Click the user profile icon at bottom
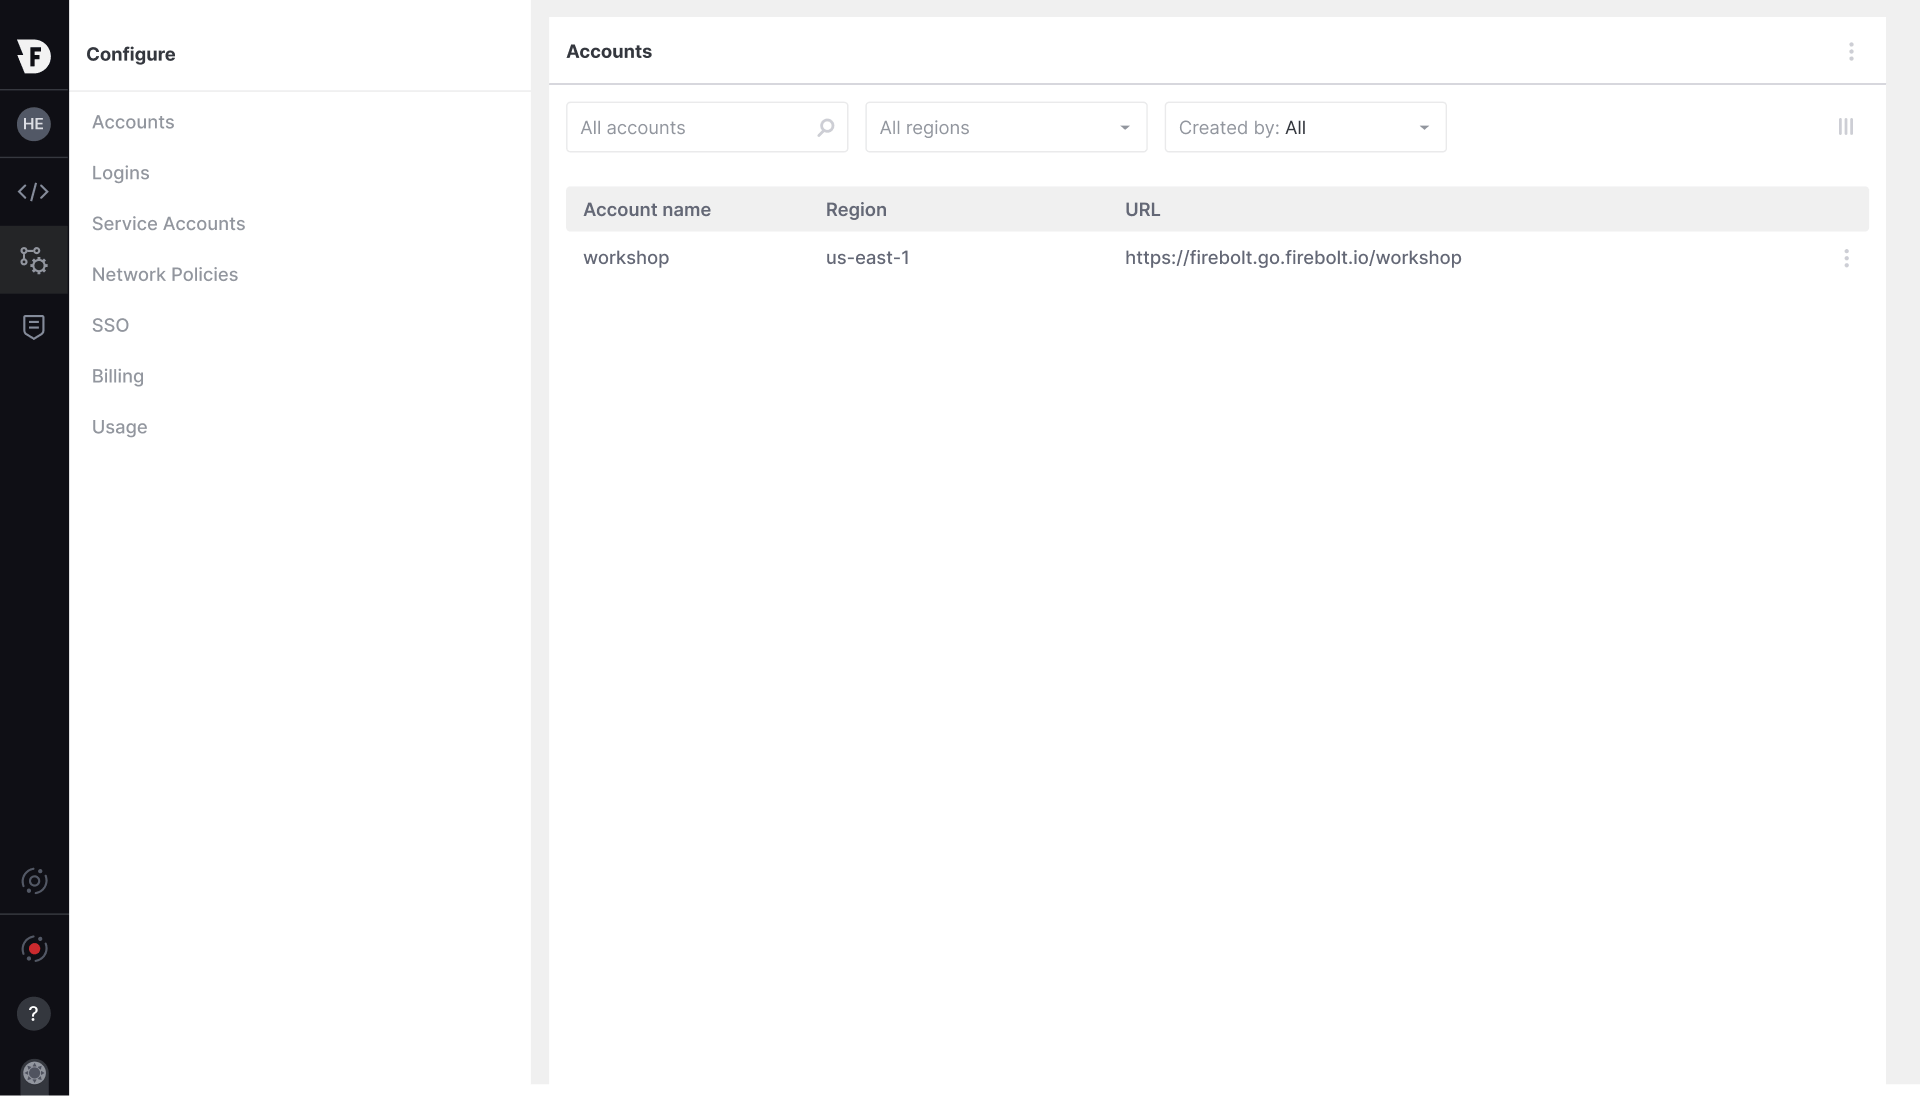Screen dimensions: 1920x1096 click(x=34, y=1073)
